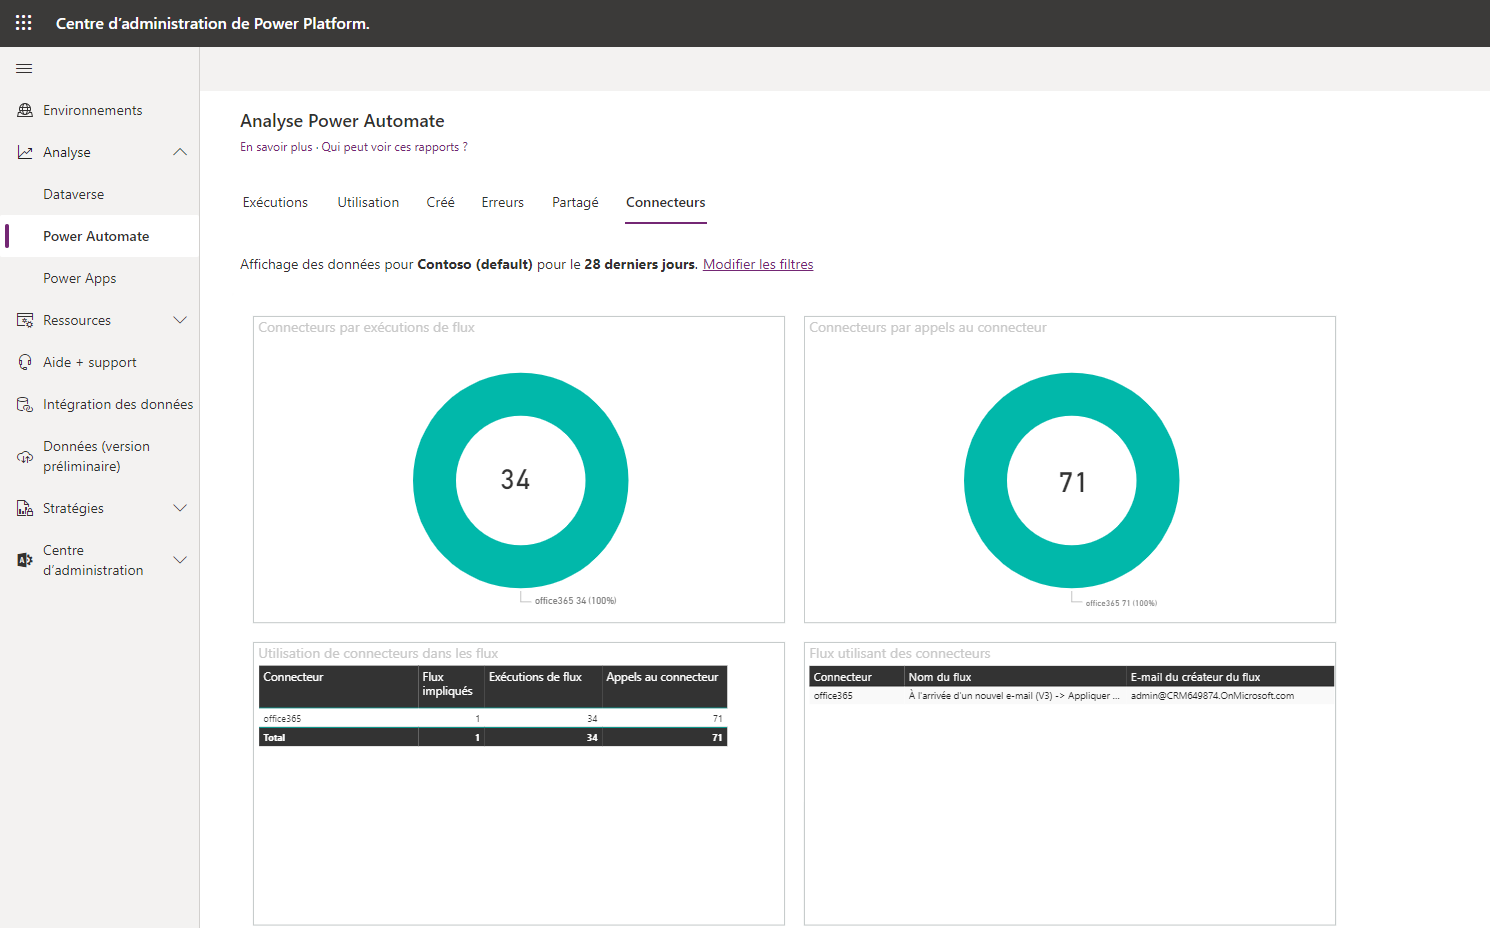Click 'Centre d'administration de Power Platform' title

point(212,23)
